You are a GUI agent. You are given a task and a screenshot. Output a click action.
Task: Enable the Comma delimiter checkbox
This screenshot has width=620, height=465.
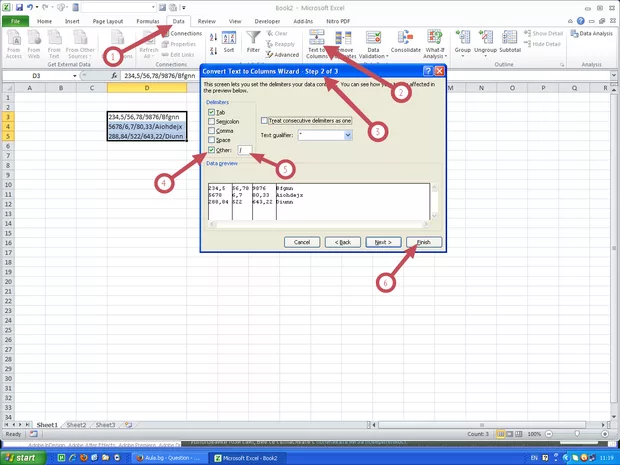point(210,130)
